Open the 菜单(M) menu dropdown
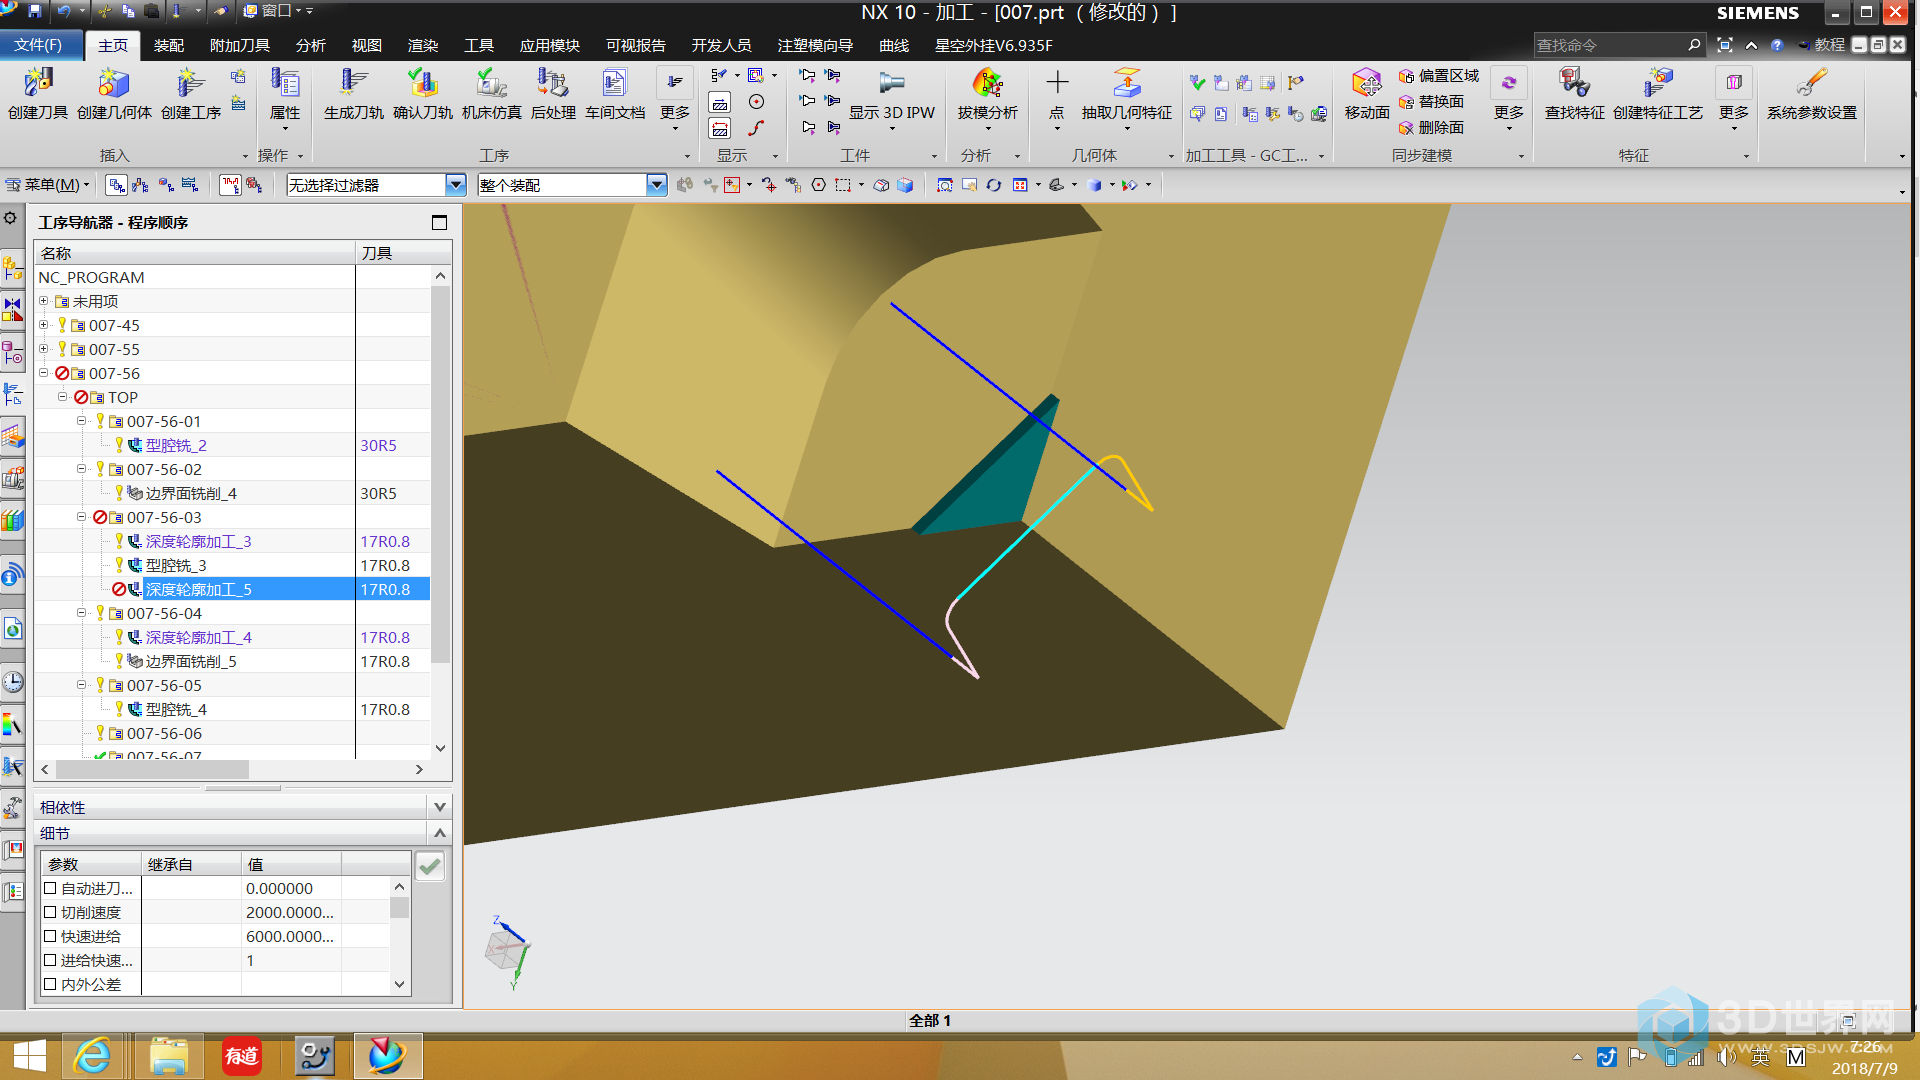Viewport: 1920px width, 1080px height. 48,185
